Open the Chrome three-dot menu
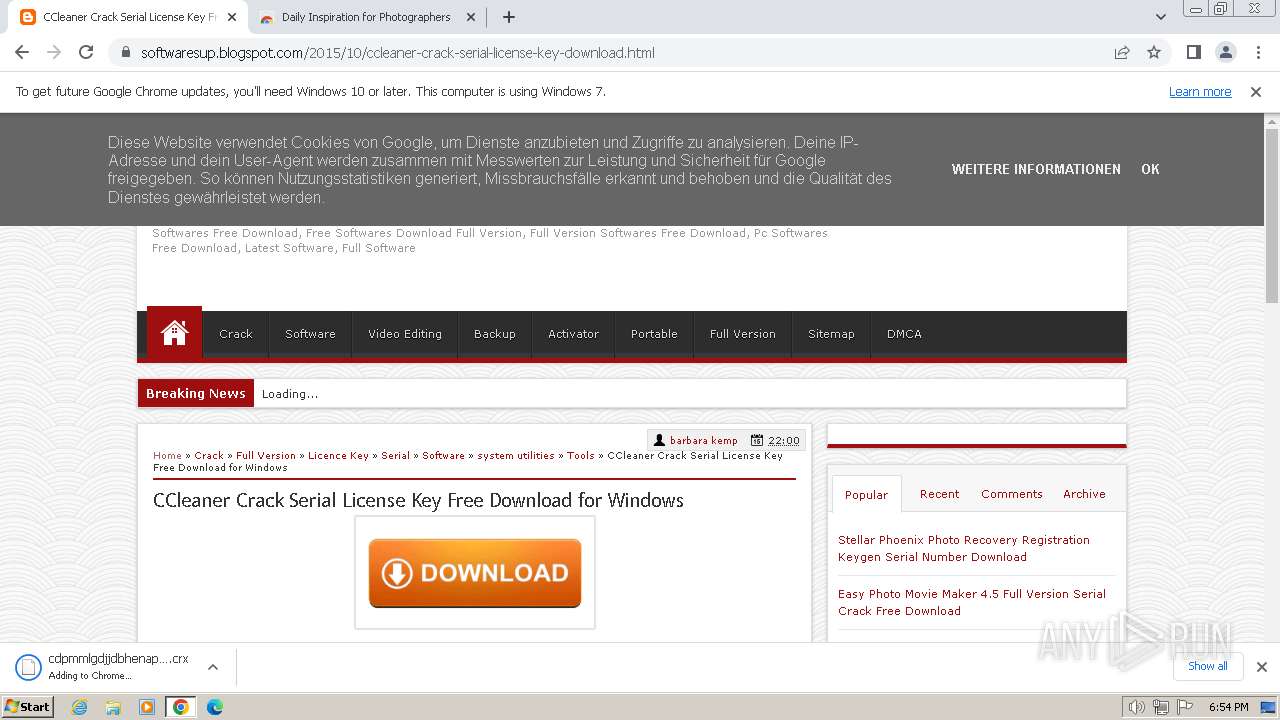Viewport: 1280px width, 720px height. (1258, 53)
